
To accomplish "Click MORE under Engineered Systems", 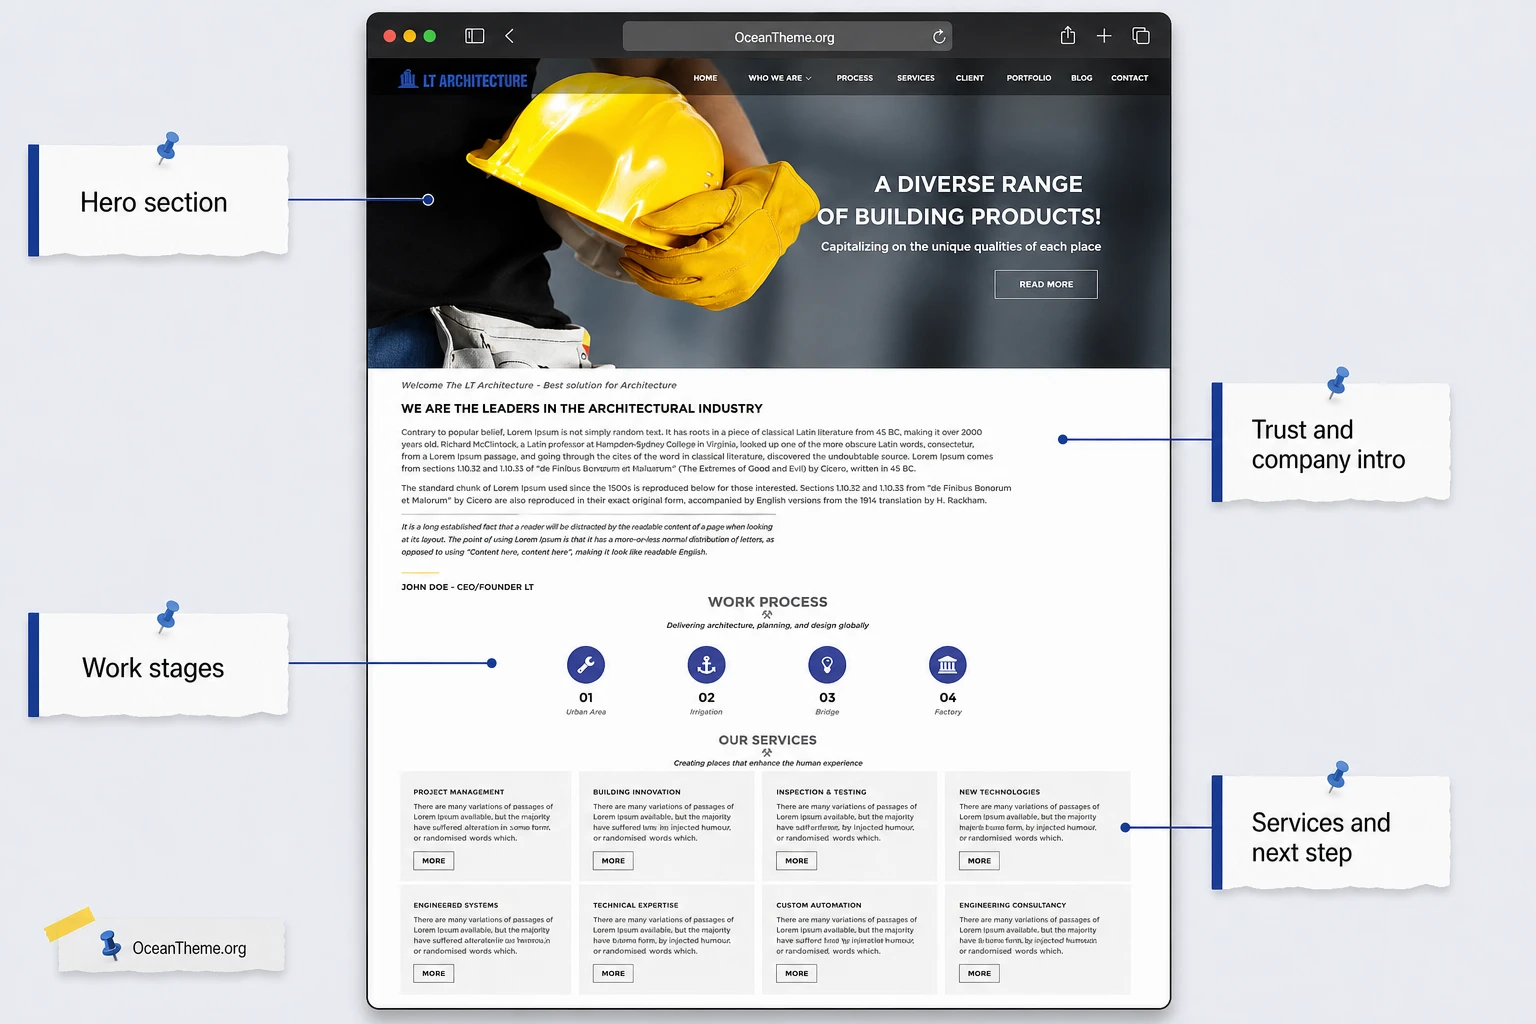I will pyautogui.click(x=434, y=973).
